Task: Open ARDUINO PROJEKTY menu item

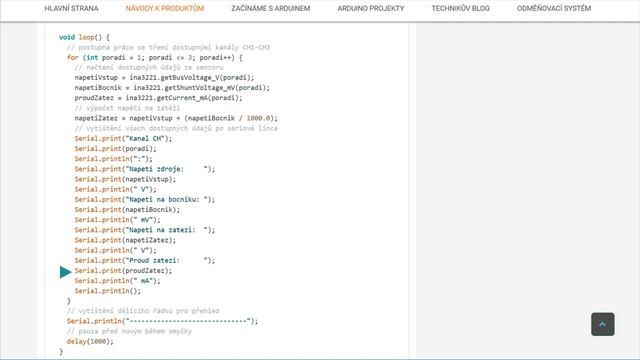Action: tap(371, 8)
